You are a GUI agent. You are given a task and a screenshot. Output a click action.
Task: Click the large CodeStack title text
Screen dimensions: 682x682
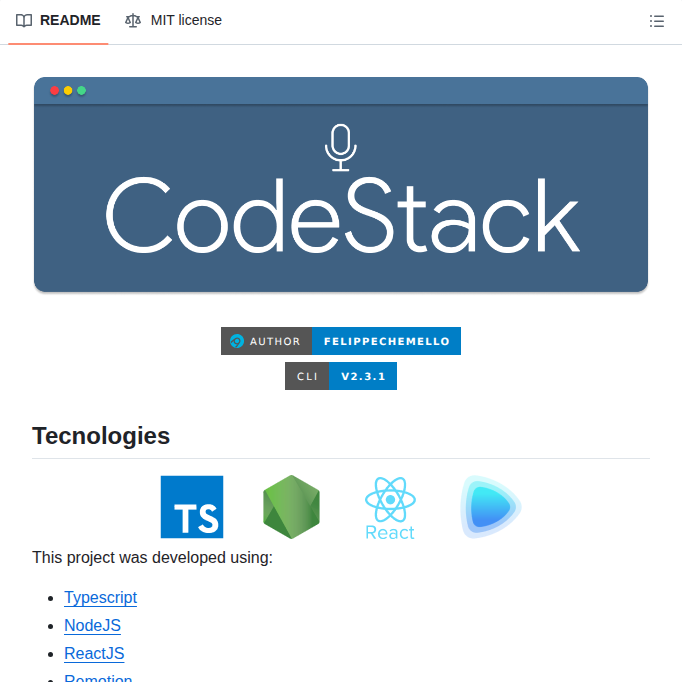click(x=341, y=216)
